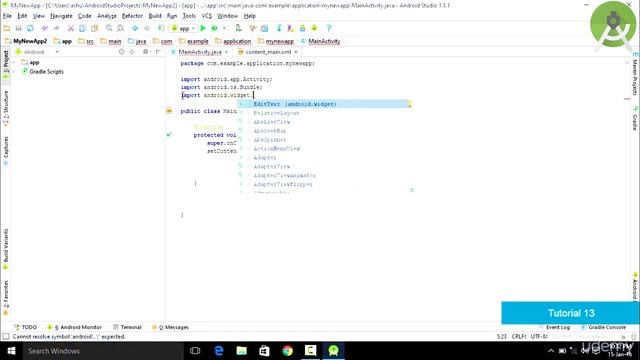Click the Attach debugger icon
This screenshot has width=640, height=360.
[x=238, y=28]
